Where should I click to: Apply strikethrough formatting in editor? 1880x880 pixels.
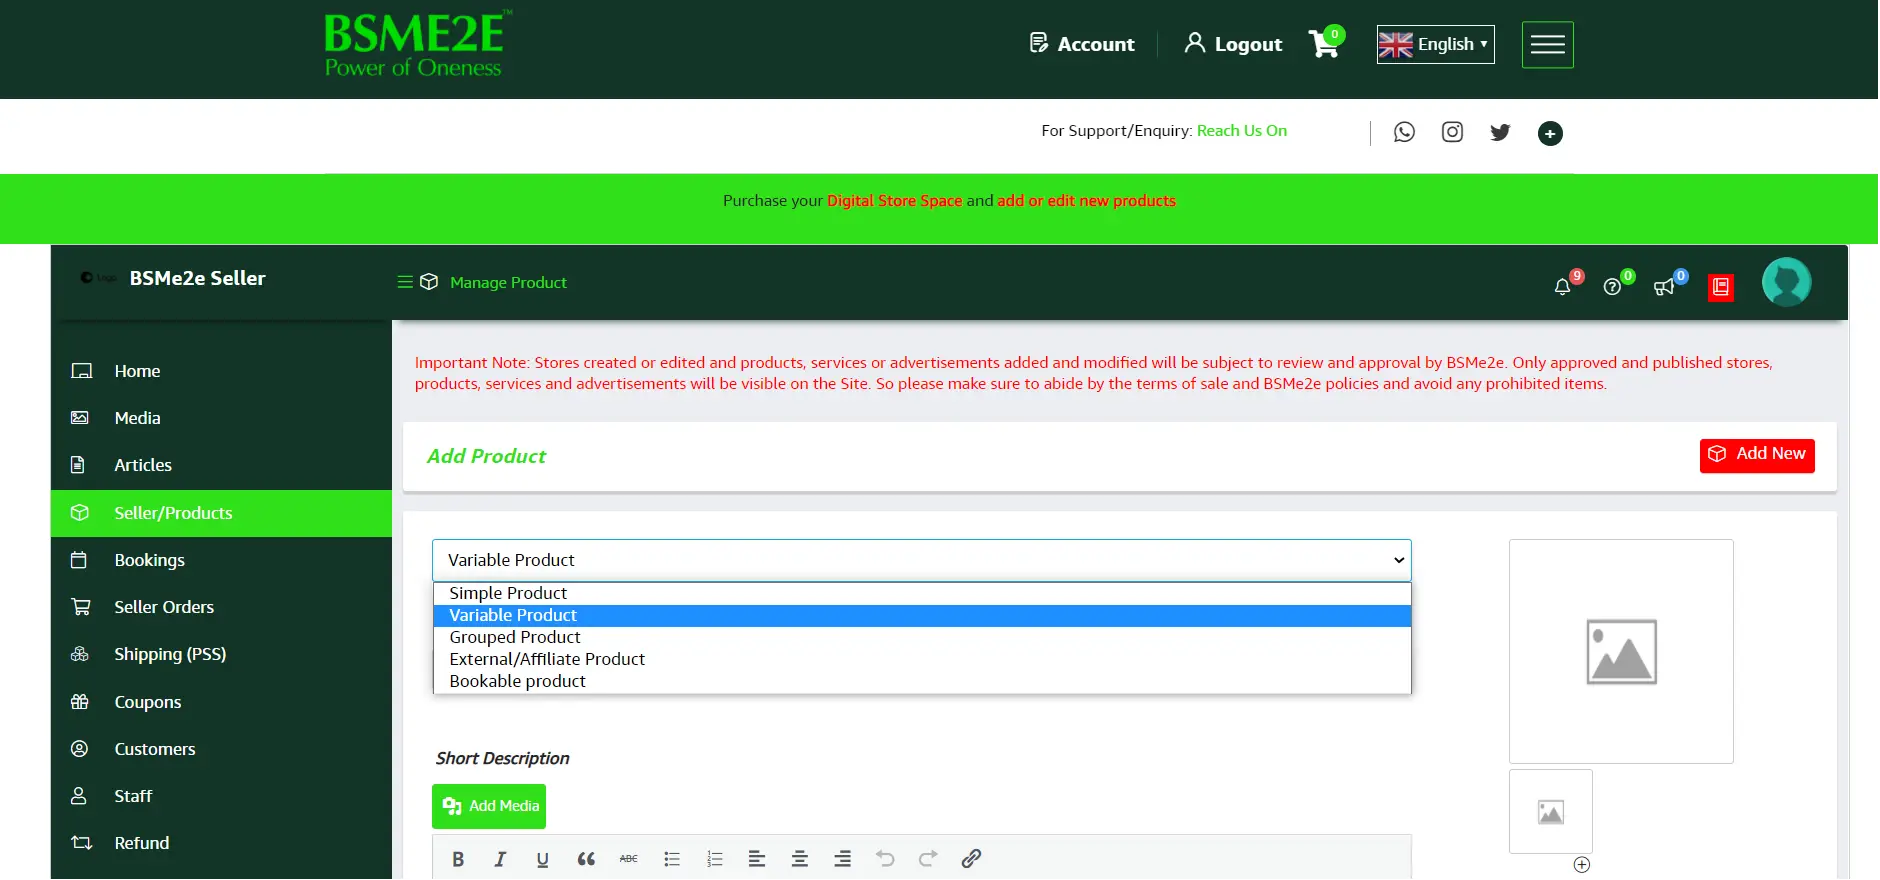click(628, 858)
